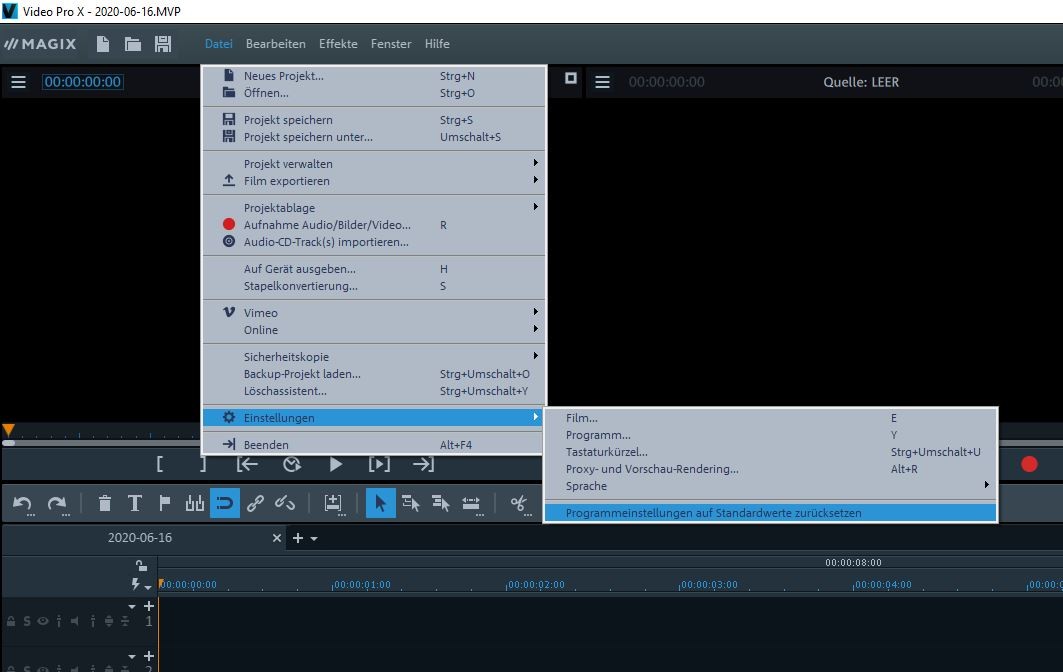Viewport: 1063px width, 672px height.
Task: Open the Title editor T icon
Action: 134,503
